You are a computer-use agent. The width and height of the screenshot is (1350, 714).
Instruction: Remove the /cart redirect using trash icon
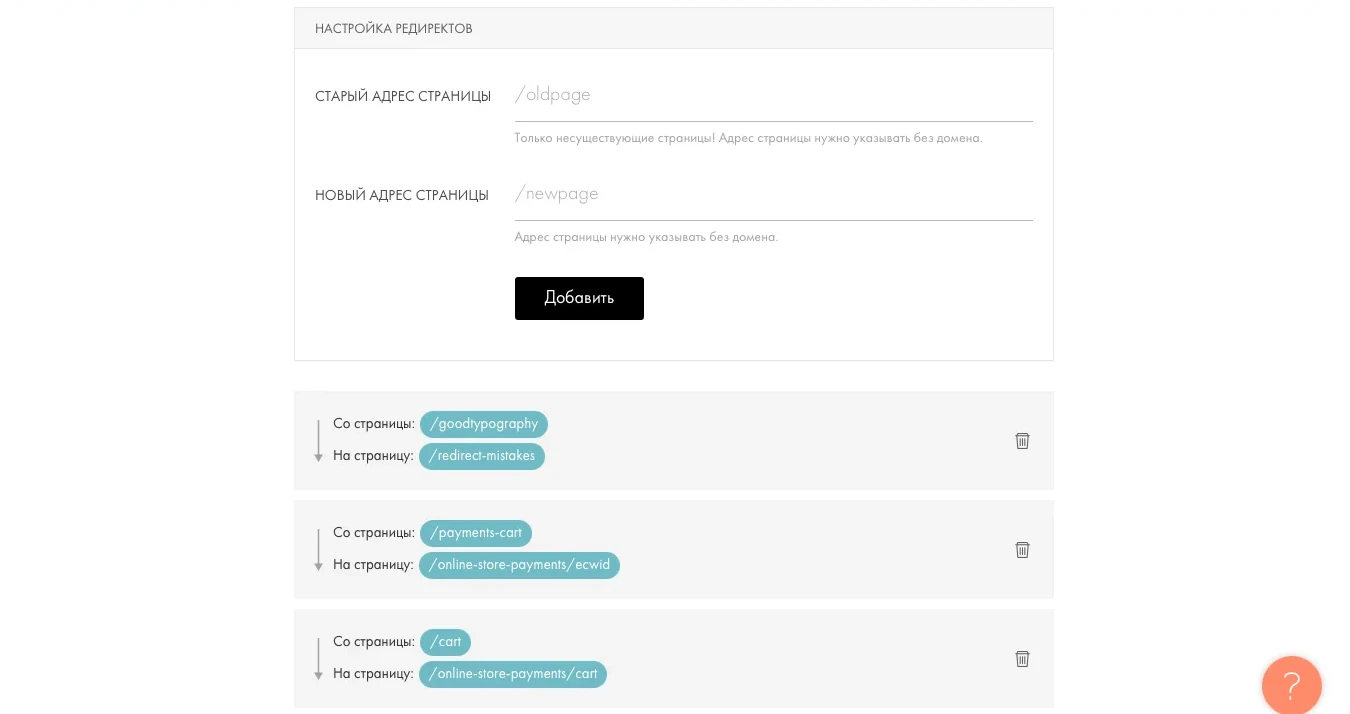coord(1022,659)
